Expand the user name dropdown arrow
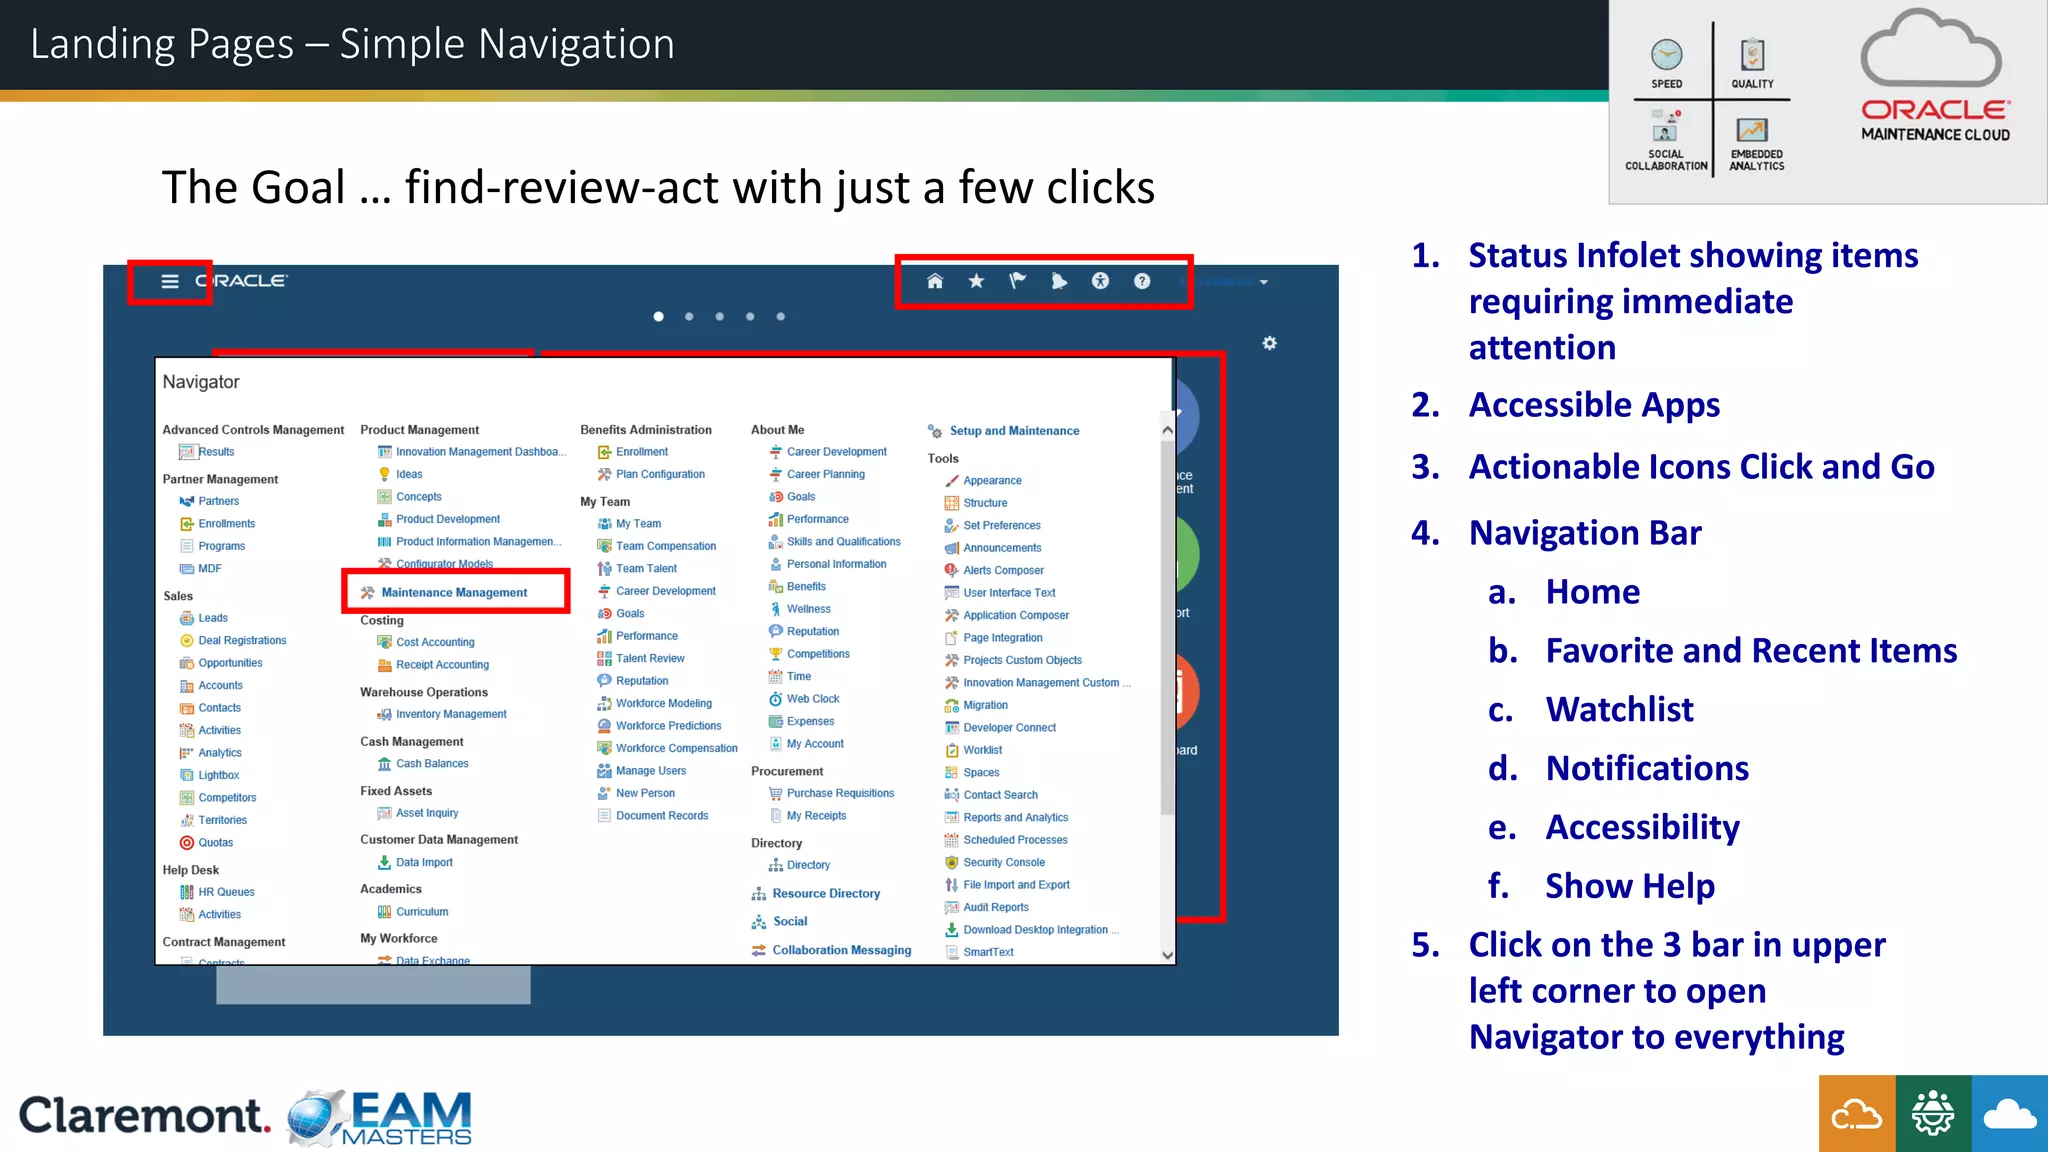The width and height of the screenshot is (2048, 1152). (x=1264, y=282)
